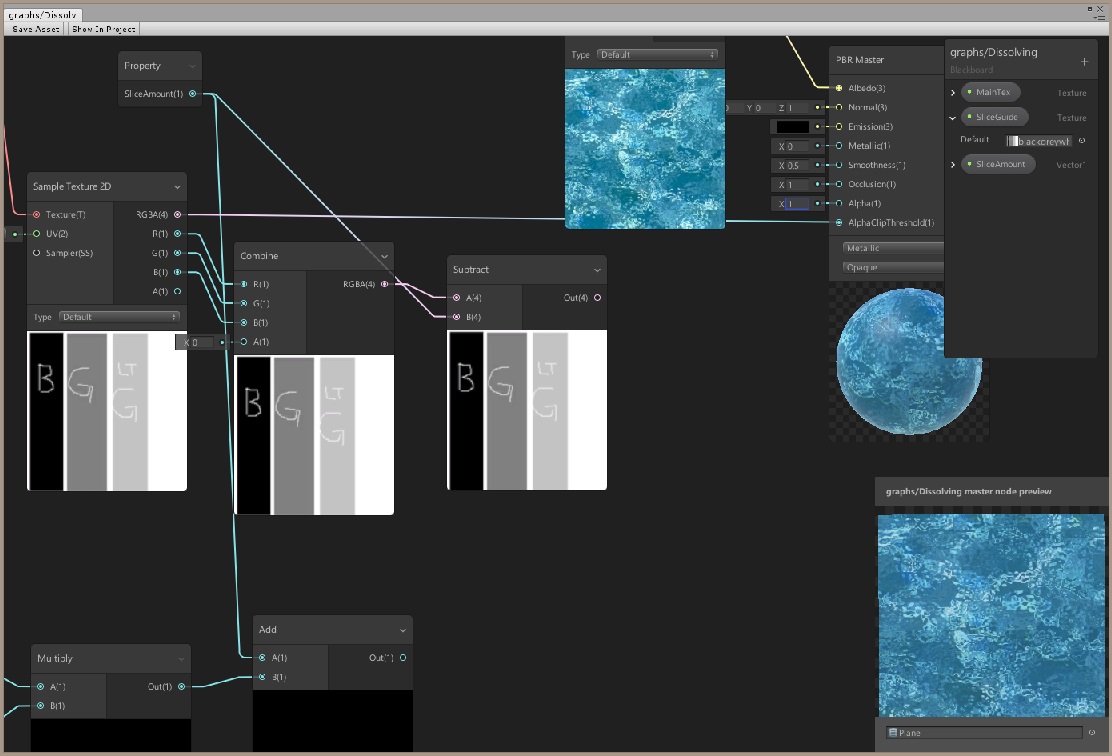This screenshot has height=756, width=1112.
Task: Click the RGBA(4) output port on Sample Texture 2D
Action: click(x=179, y=214)
